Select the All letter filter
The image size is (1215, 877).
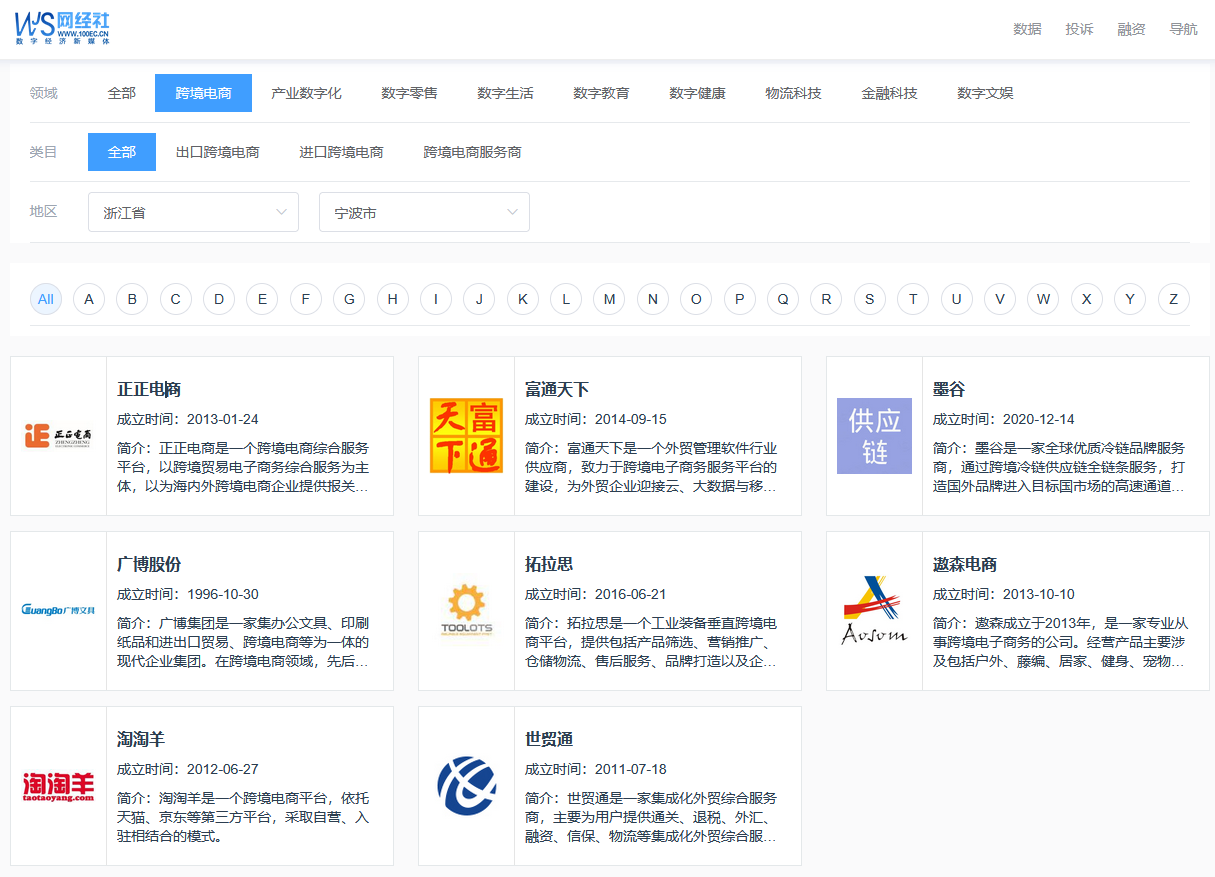46,299
